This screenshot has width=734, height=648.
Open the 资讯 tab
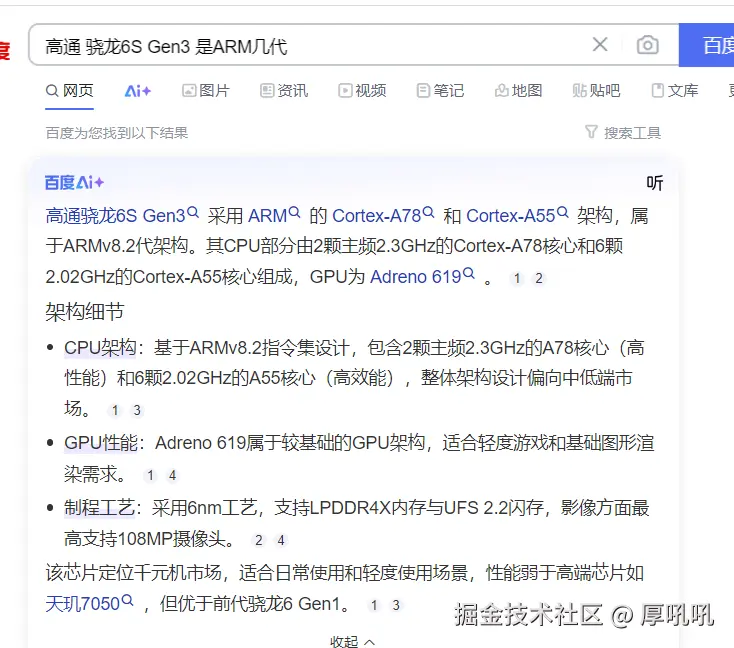tap(284, 90)
